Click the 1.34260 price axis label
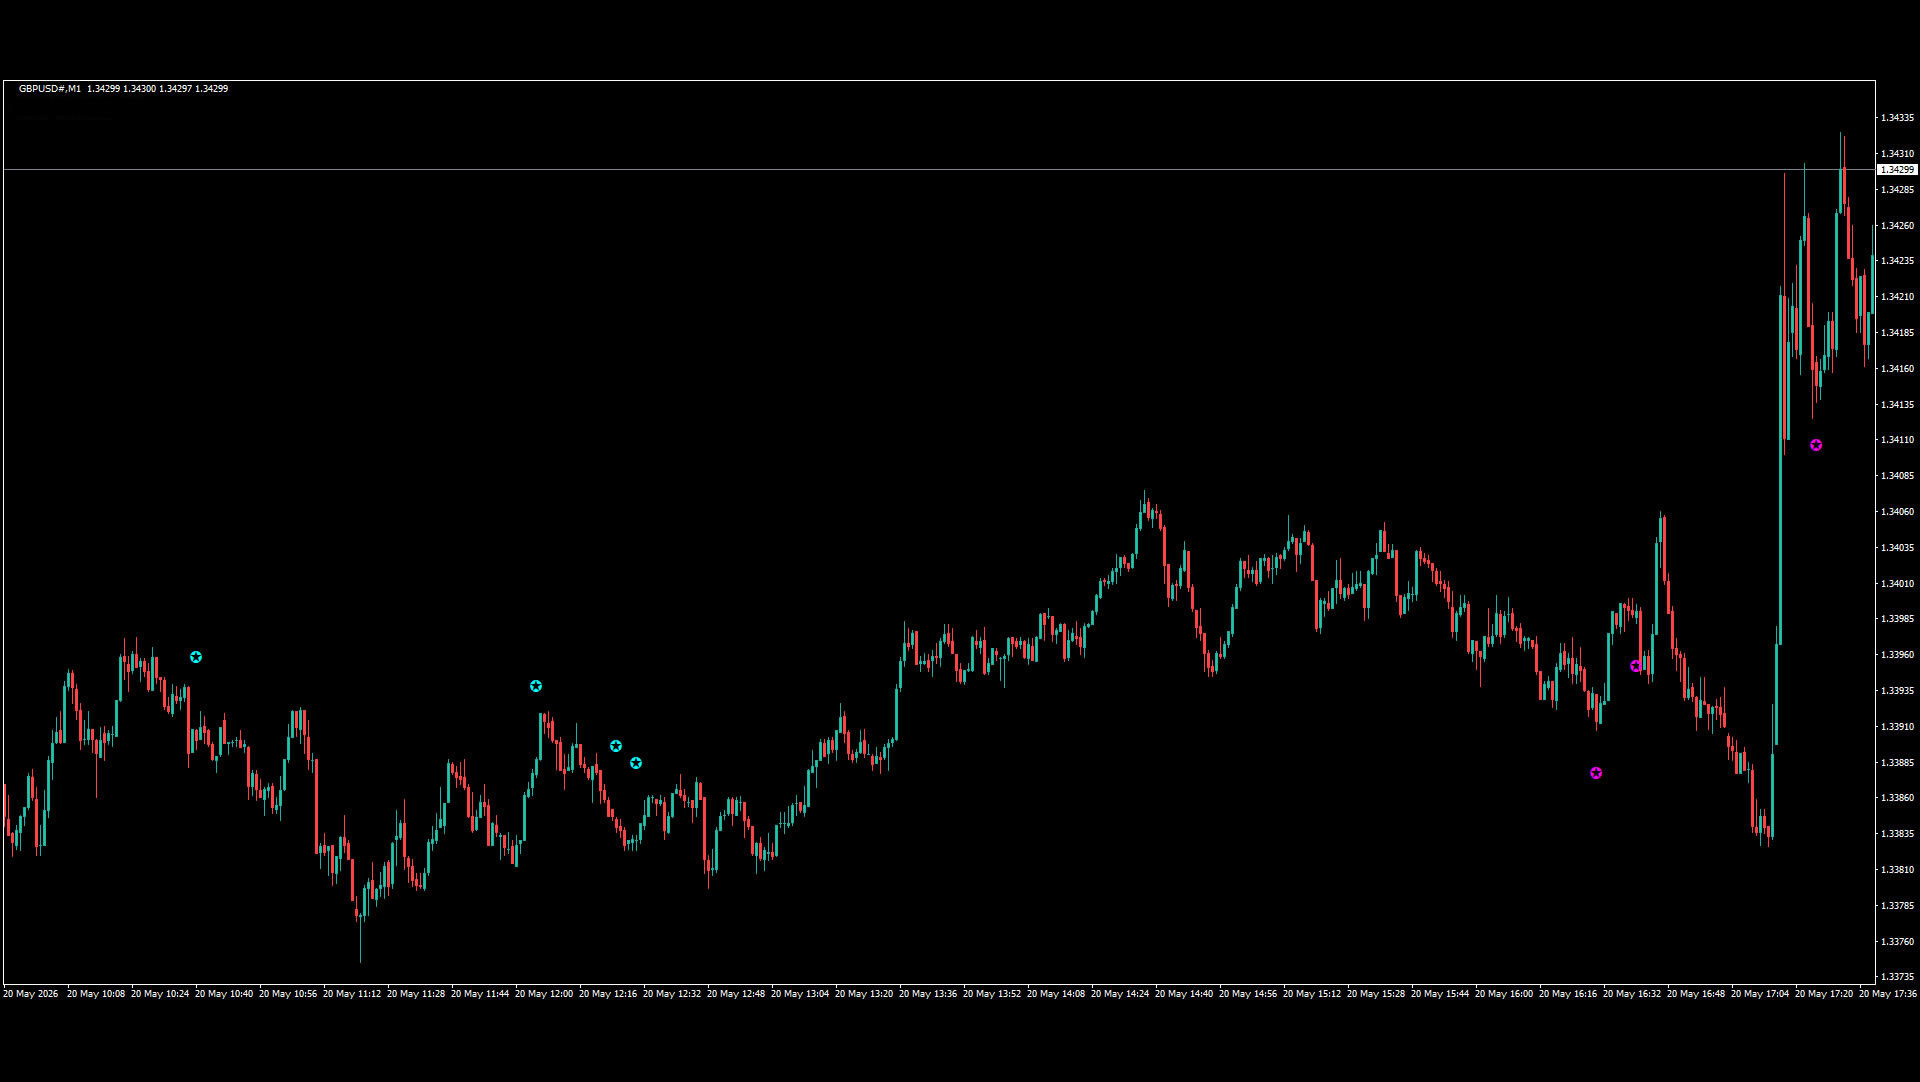The height and width of the screenshot is (1082, 1920). point(1897,226)
